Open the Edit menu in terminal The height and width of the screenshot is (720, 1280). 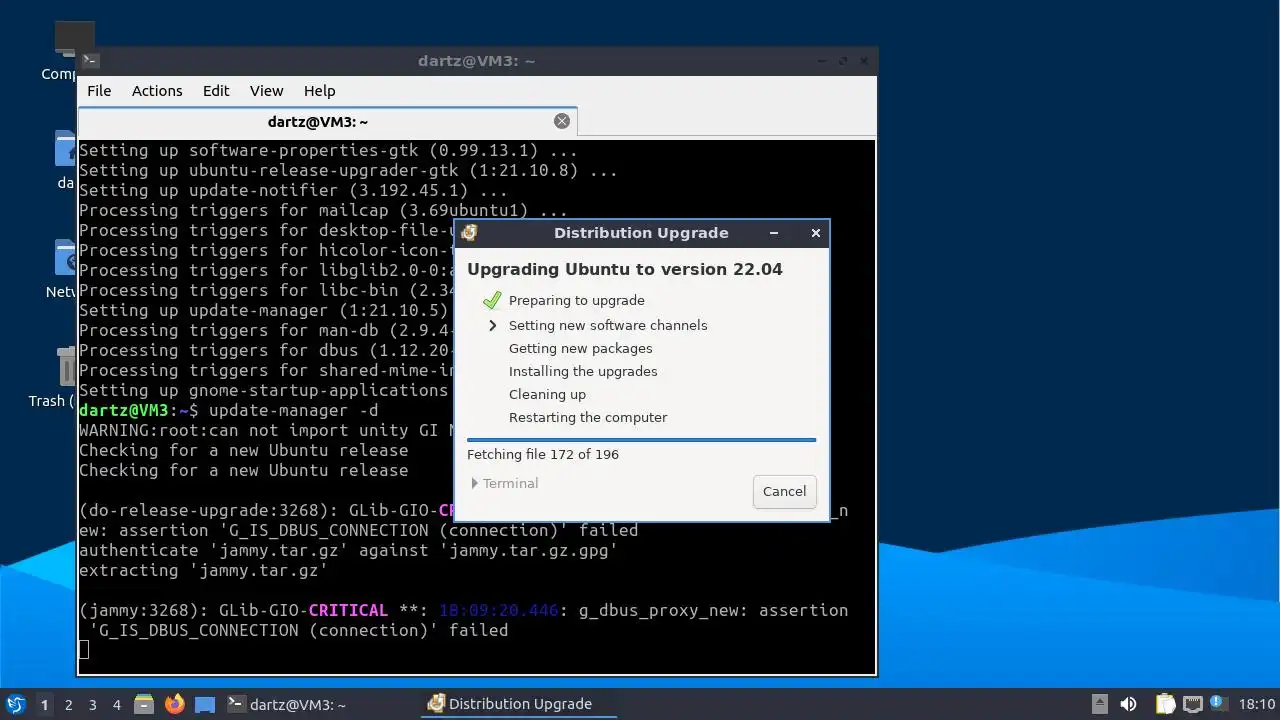(216, 90)
